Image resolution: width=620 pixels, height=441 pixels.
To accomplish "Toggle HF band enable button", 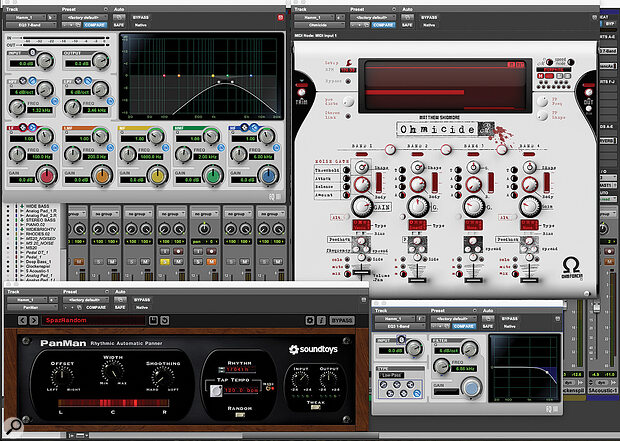I will click(x=276, y=148).
